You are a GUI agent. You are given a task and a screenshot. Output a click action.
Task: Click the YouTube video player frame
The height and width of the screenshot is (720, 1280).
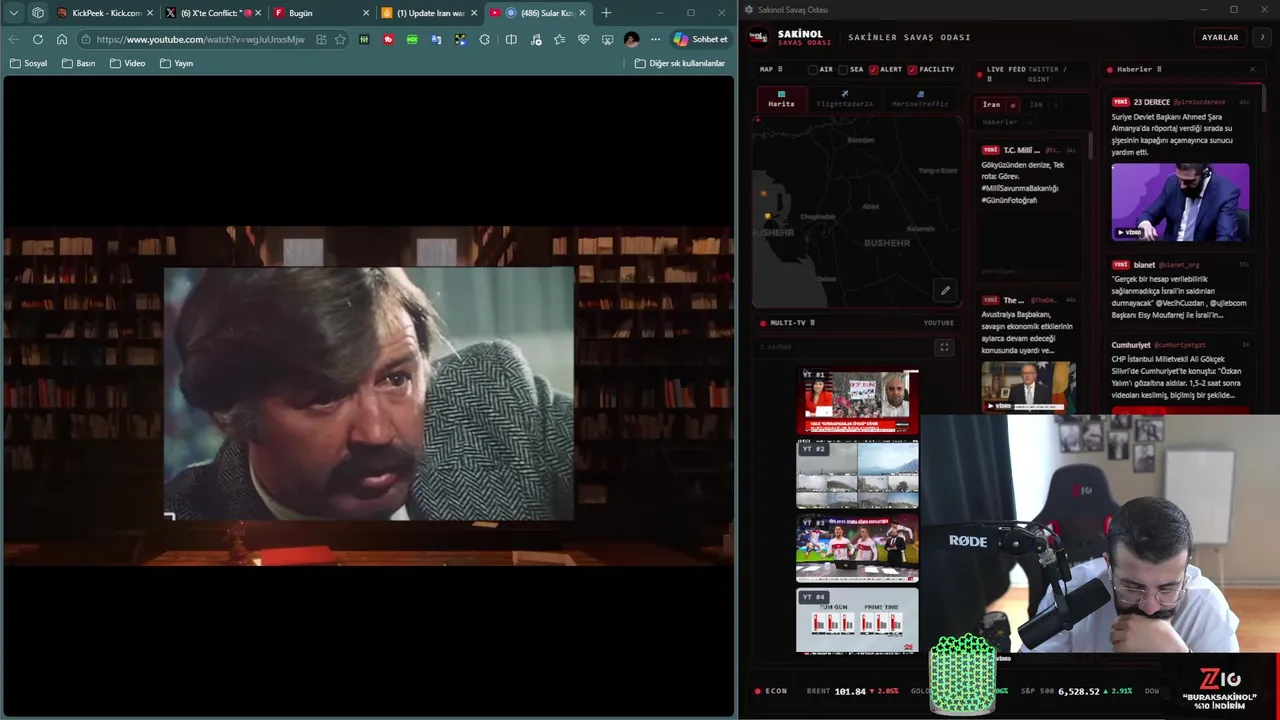coord(368,395)
